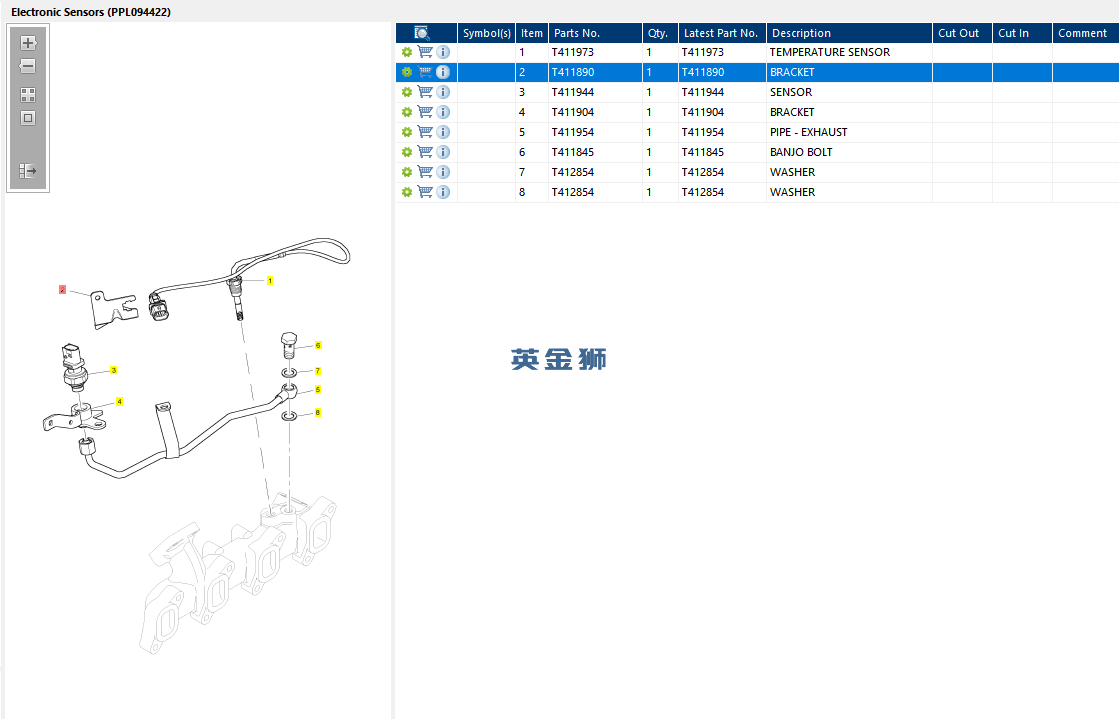Select PIPE - EXHAUST description cell
The width and height of the screenshot is (1119, 719).
coord(849,132)
